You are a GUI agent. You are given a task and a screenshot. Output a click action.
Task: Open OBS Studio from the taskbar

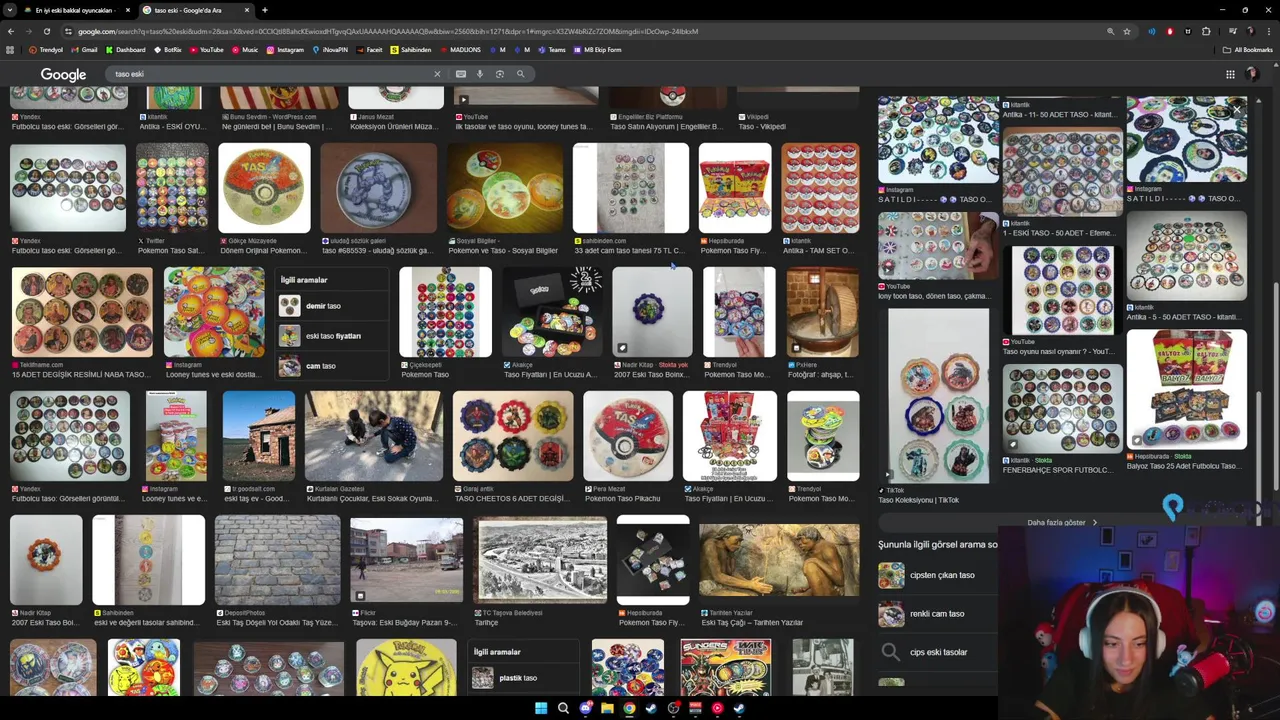(x=673, y=708)
